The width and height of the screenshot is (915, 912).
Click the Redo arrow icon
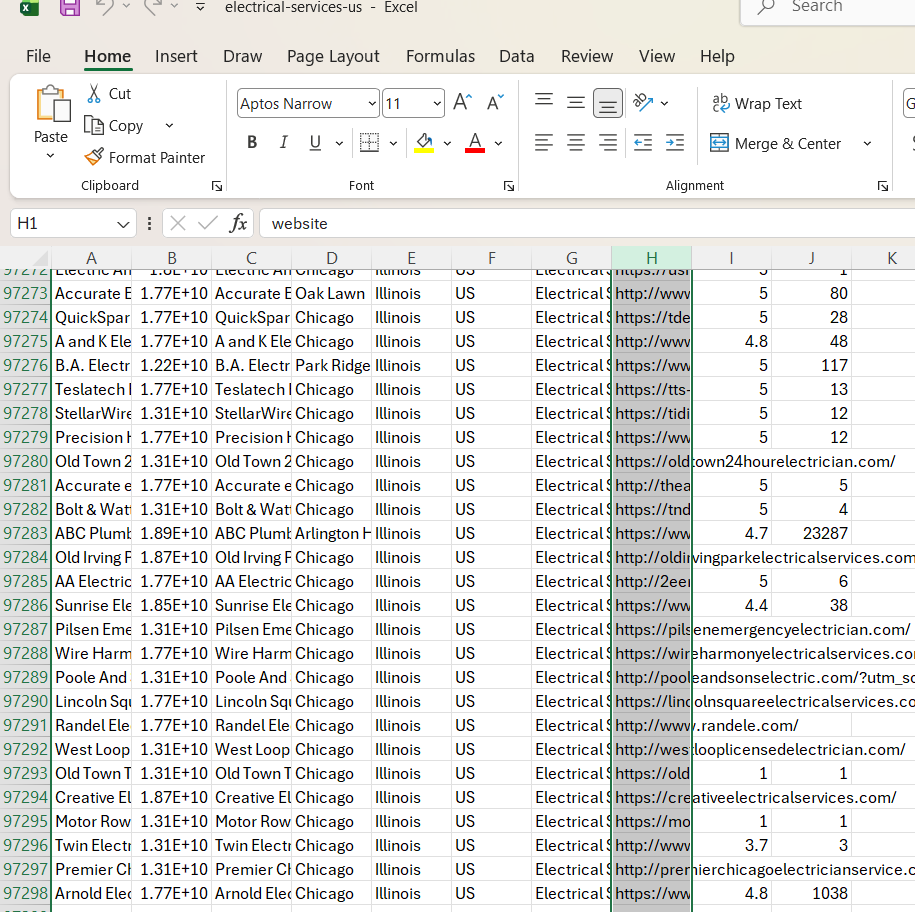153,7
